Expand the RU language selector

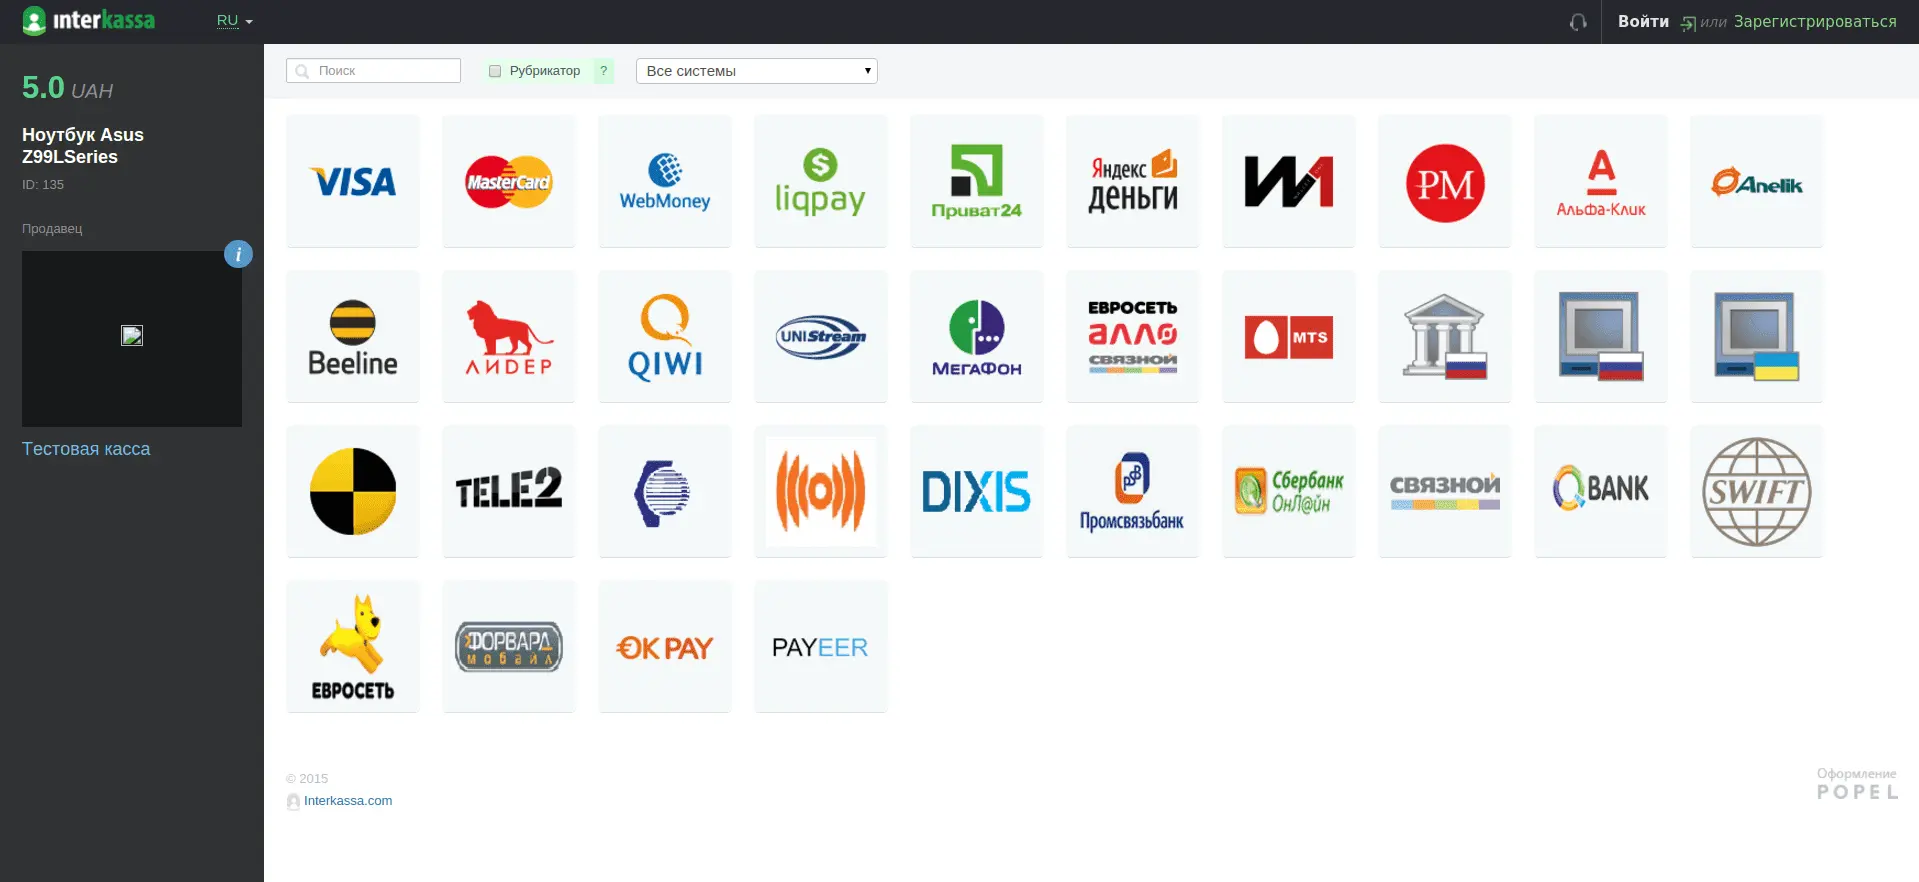234,21
